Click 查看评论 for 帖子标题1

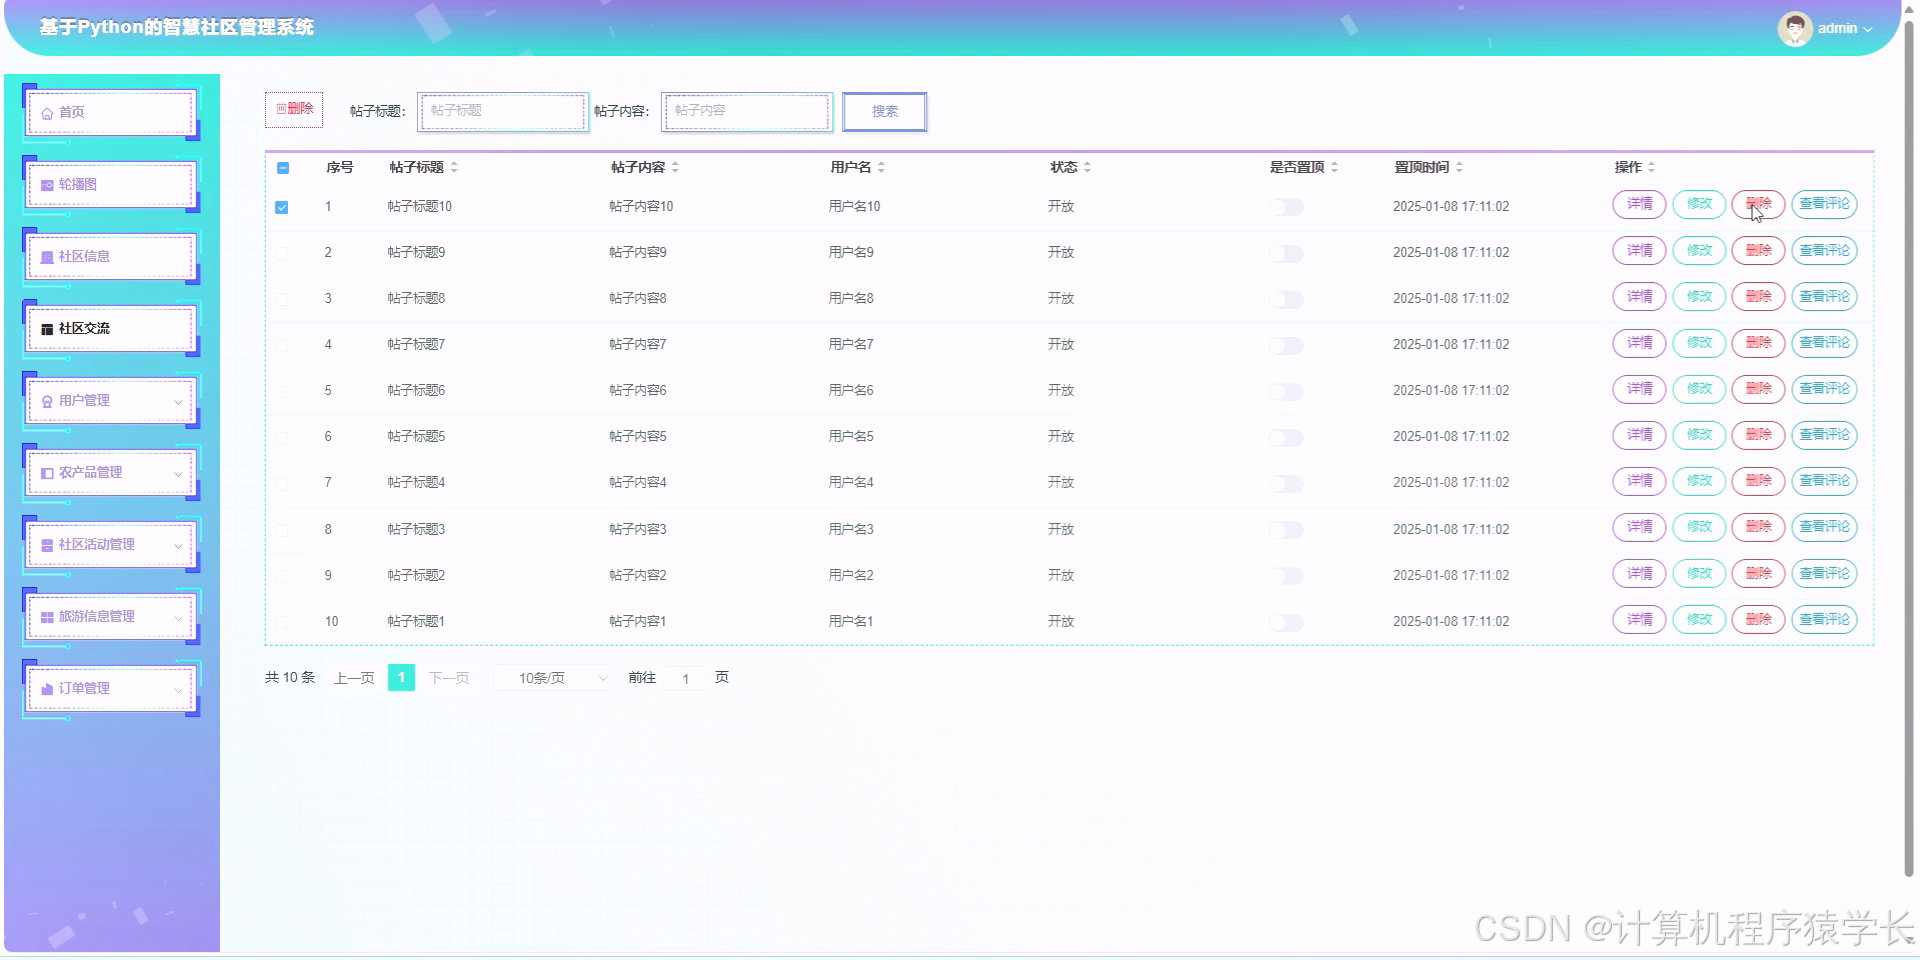[1824, 620]
